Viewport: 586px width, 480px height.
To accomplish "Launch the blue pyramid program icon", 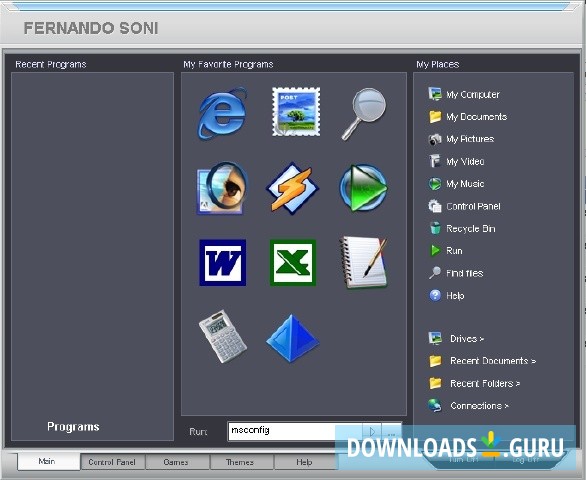I will (293, 338).
